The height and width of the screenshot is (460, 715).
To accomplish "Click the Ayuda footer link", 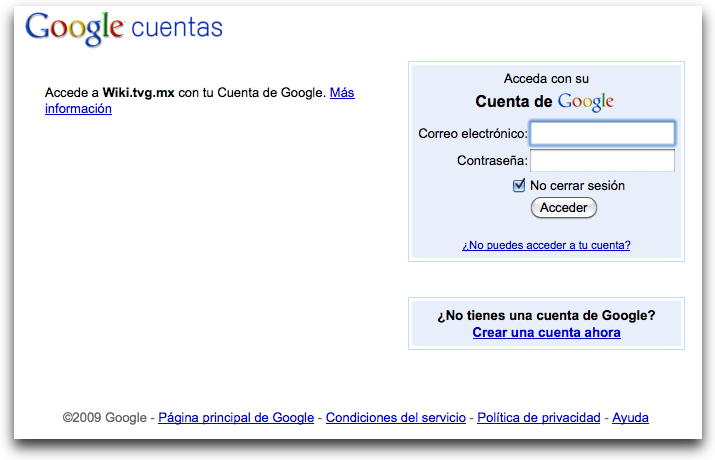I will click(x=630, y=418).
